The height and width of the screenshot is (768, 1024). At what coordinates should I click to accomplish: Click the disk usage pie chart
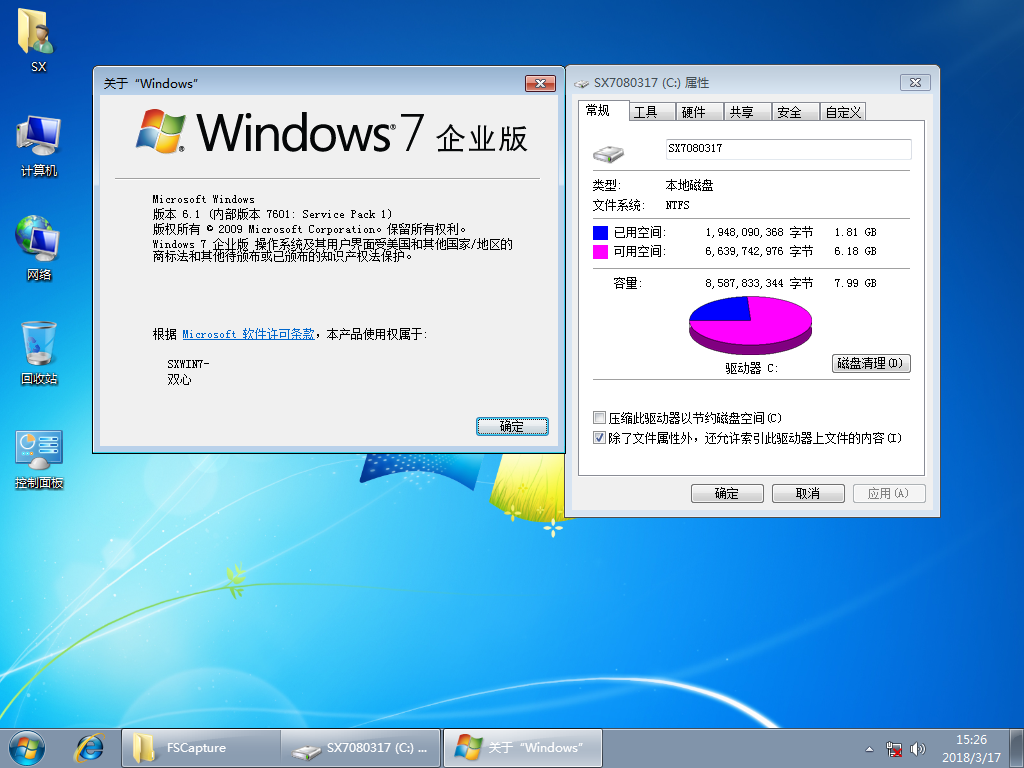[x=750, y=325]
